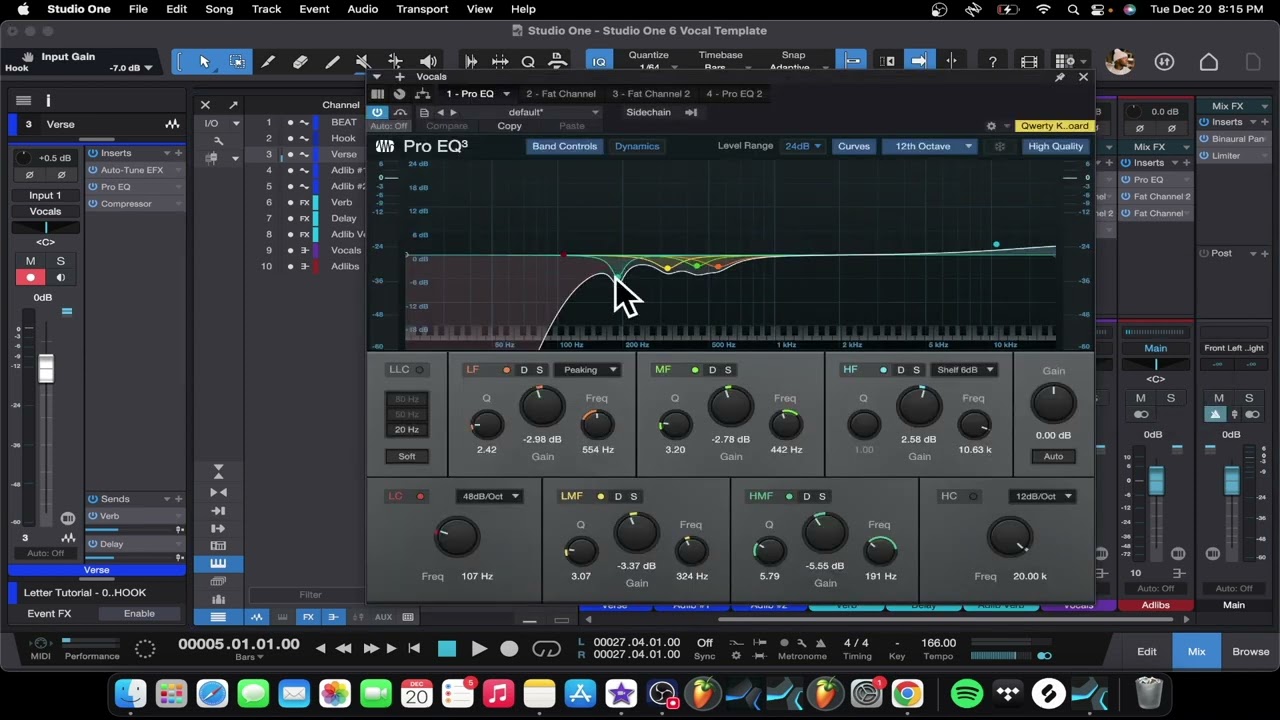Switch to the Browse view tab
Image resolution: width=1280 pixels, height=720 pixels.
point(1250,652)
